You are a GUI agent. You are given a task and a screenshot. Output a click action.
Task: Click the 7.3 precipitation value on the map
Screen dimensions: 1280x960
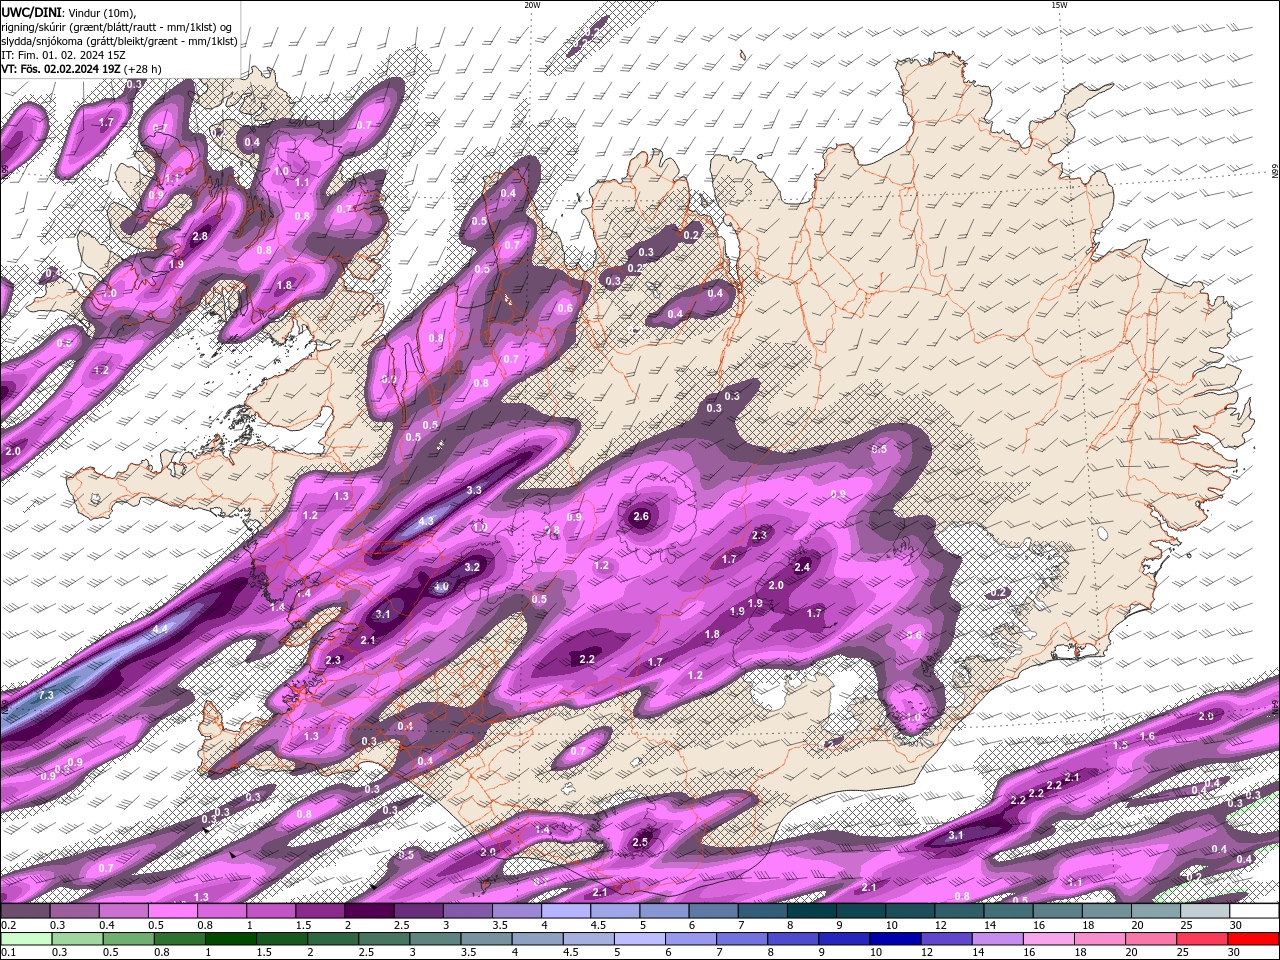point(46,695)
